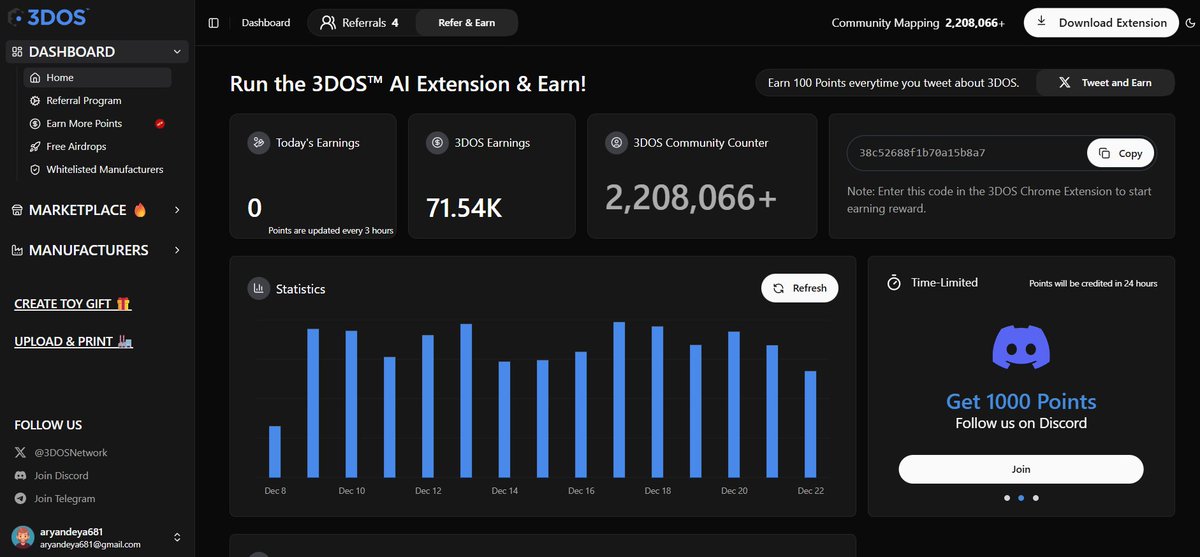The image size is (1200, 557).
Task: Click the large Discord logo
Action: click(1021, 348)
